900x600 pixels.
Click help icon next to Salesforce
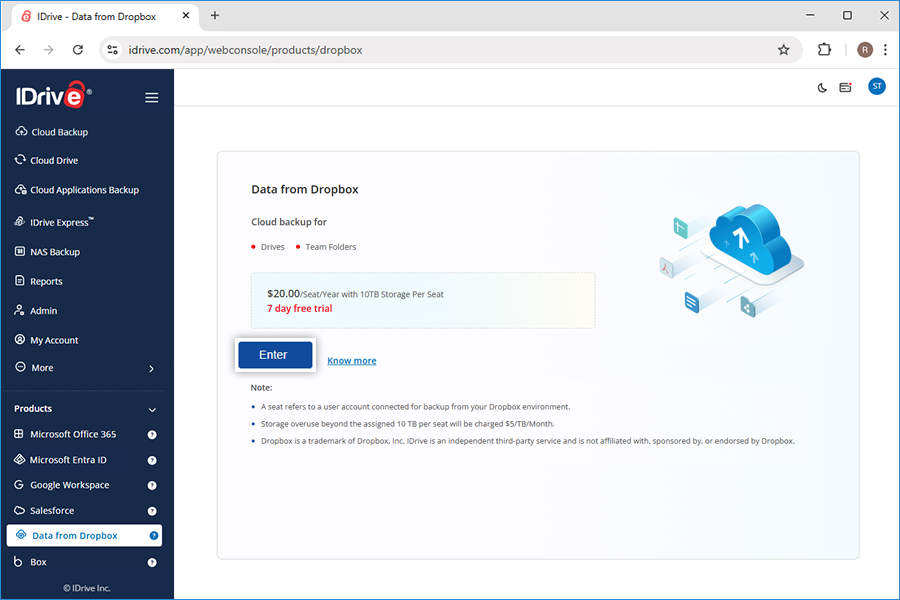point(152,511)
